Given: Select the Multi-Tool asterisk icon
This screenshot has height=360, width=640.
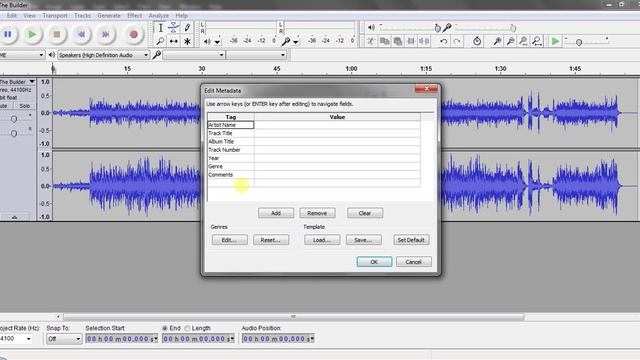Looking at the screenshot, I should [x=187, y=41].
